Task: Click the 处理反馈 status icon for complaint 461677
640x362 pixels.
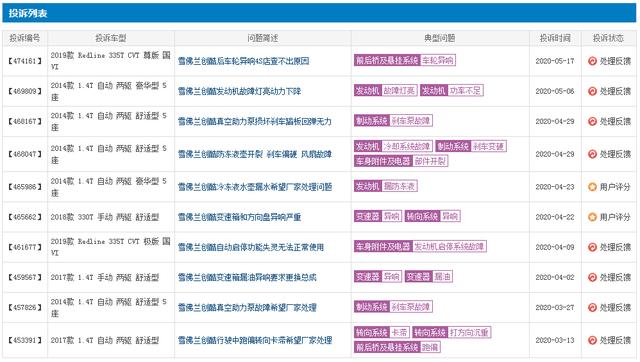Action: coord(592,247)
